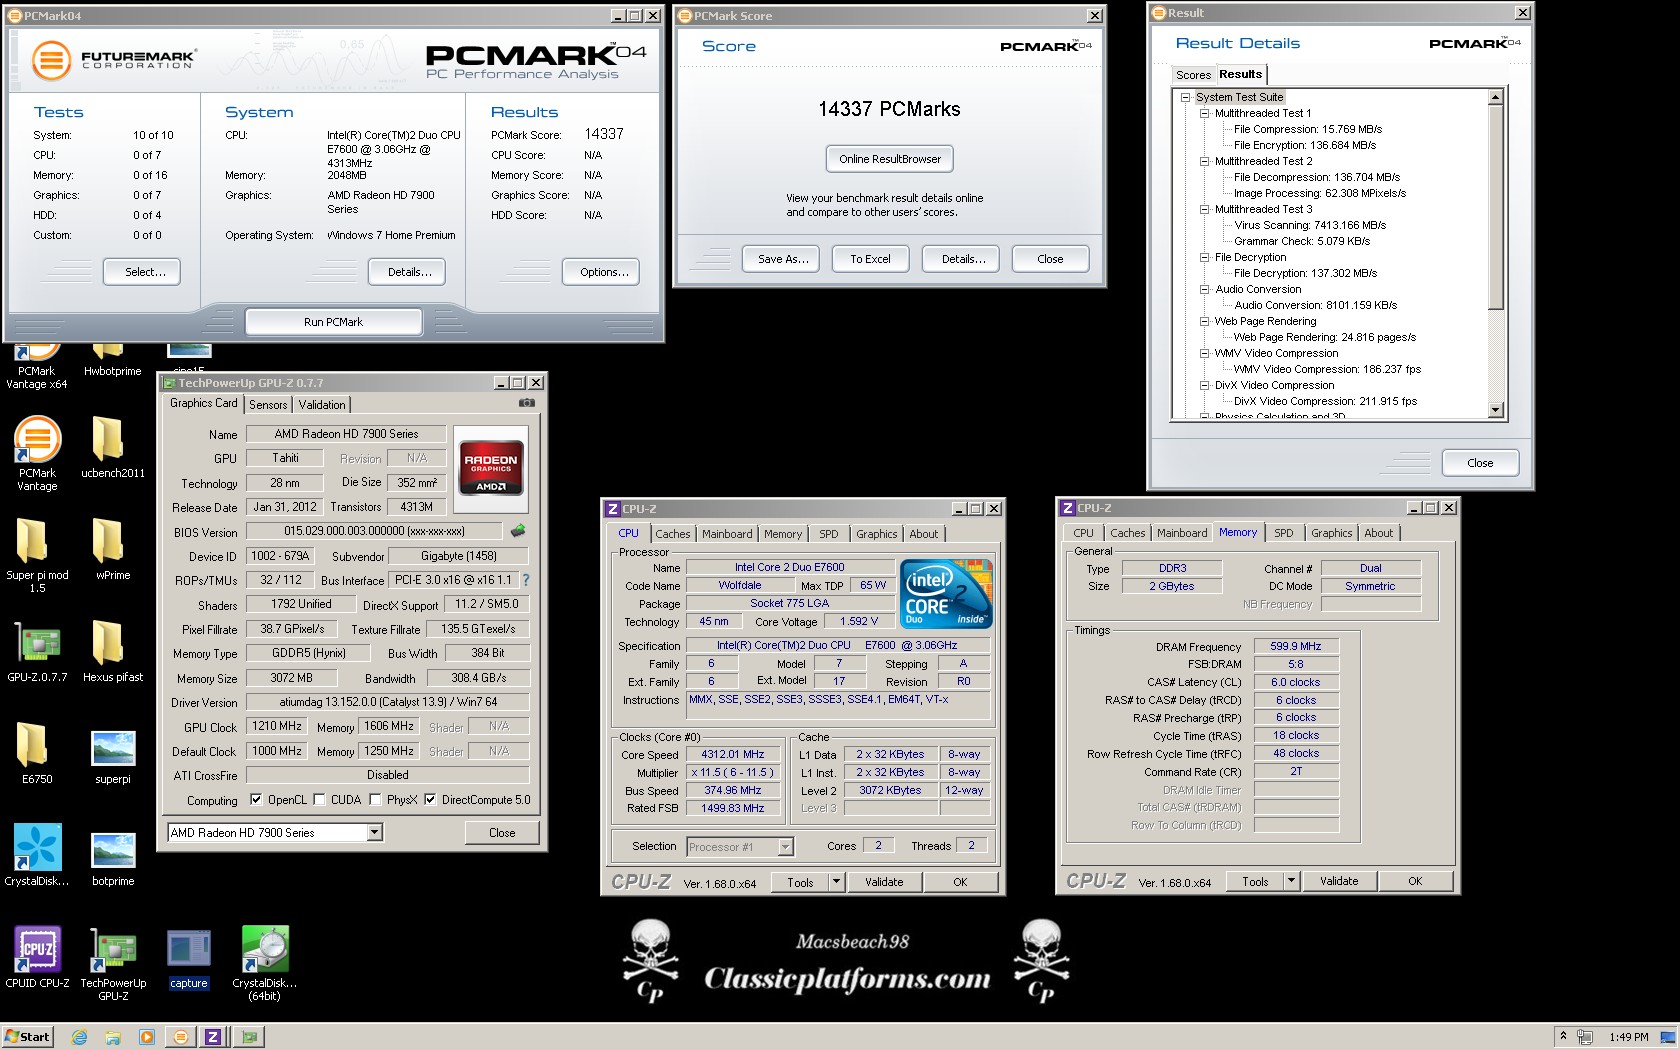
Task: Toggle the OpenCL checkbox in GPU-Z
Action: (x=256, y=800)
